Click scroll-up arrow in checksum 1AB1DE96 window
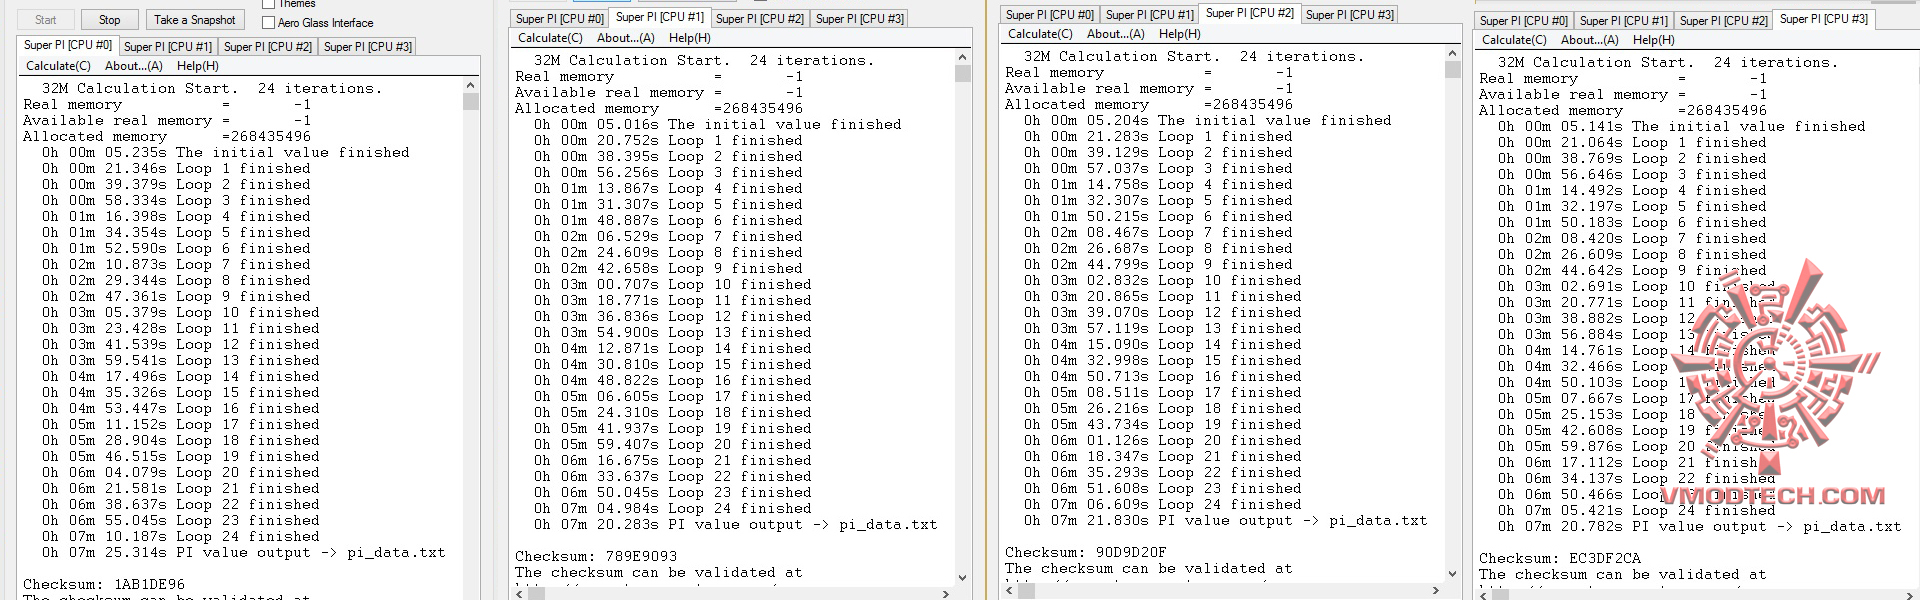 [x=471, y=87]
